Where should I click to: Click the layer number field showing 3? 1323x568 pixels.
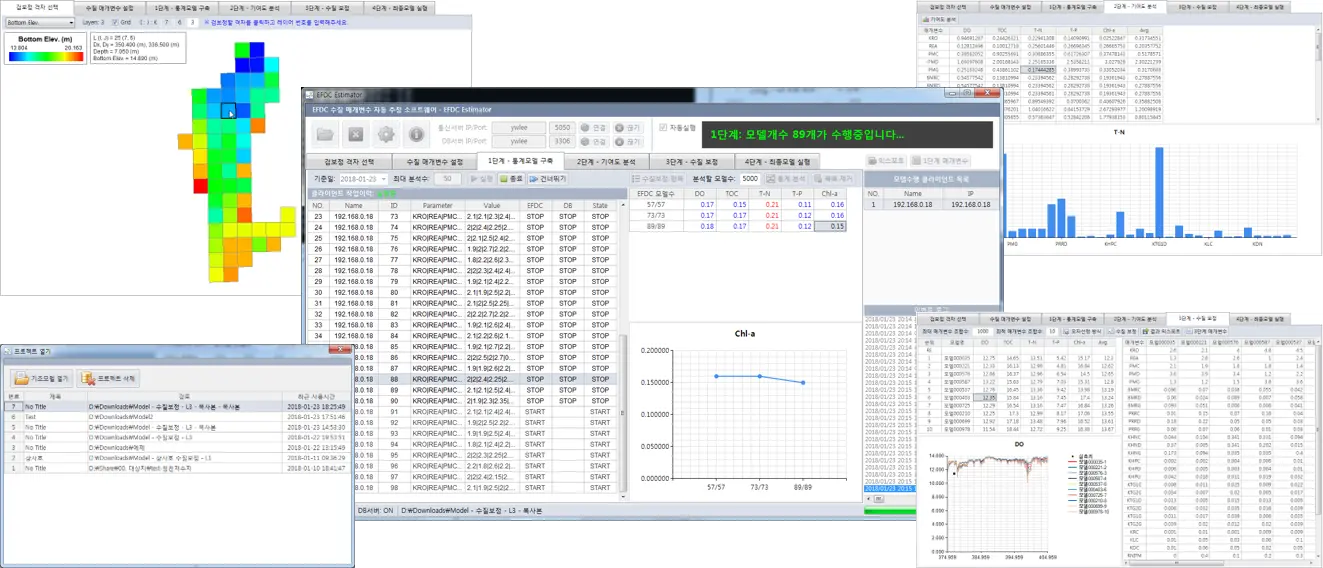tap(193, 22)
